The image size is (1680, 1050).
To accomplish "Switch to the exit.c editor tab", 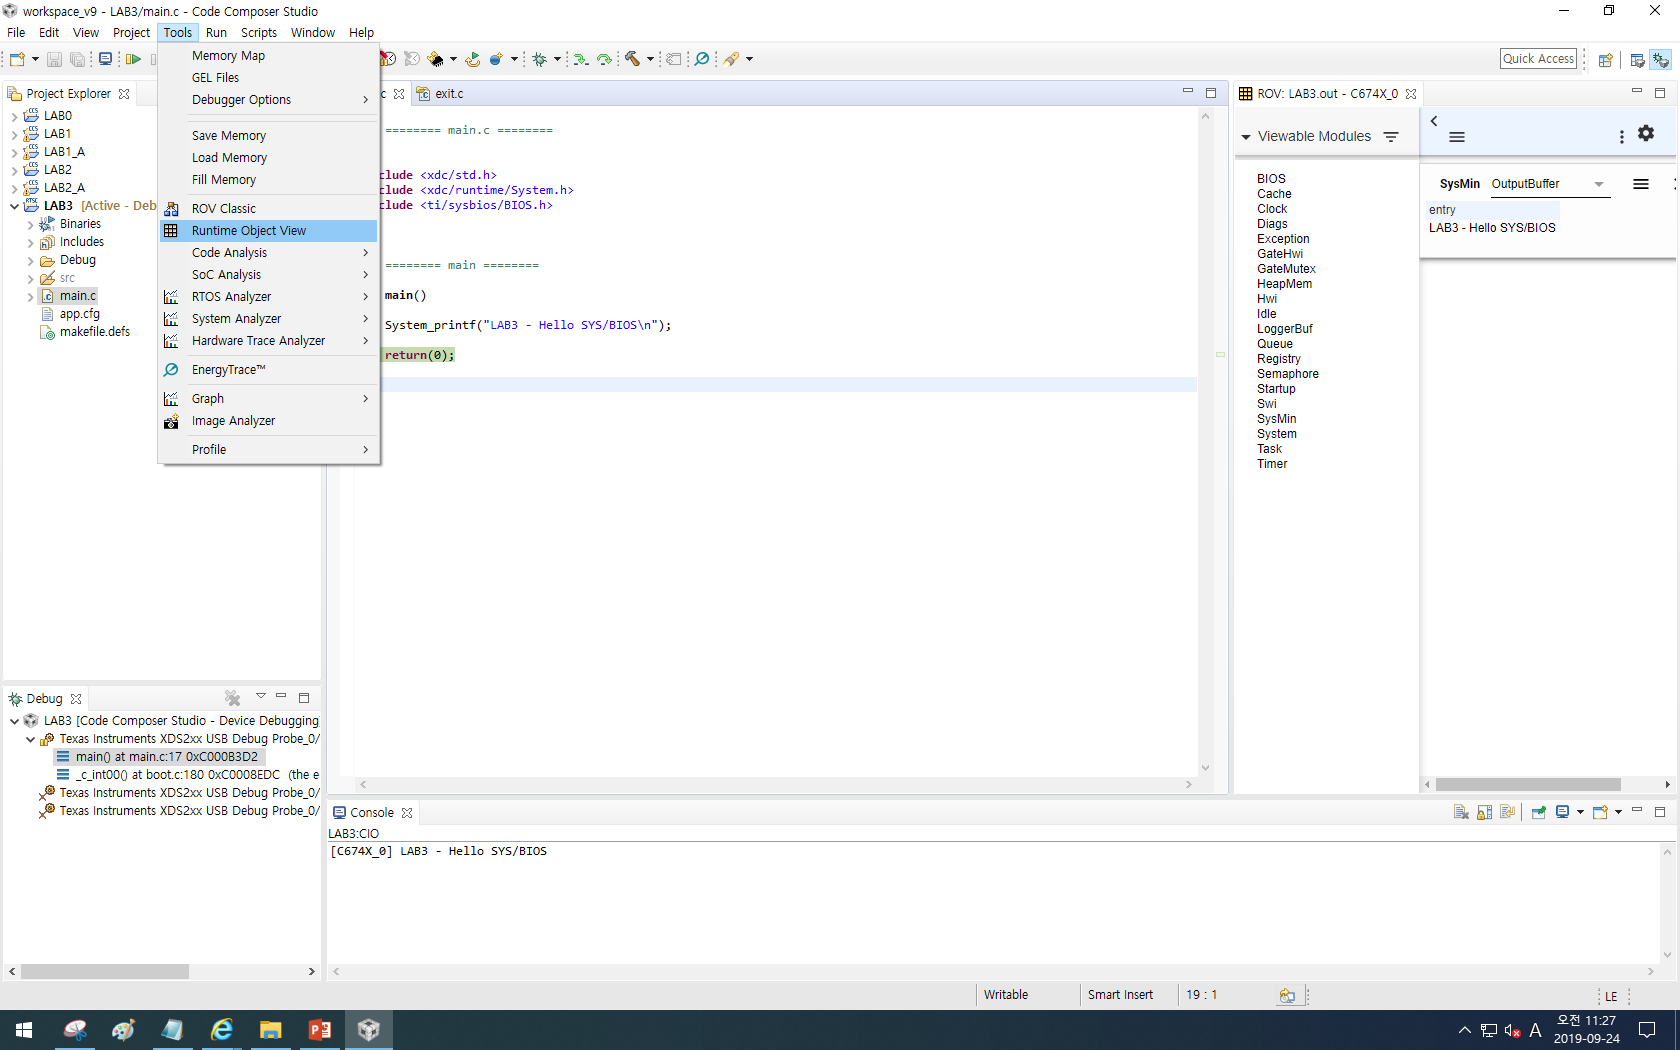I will click(441, 94).
